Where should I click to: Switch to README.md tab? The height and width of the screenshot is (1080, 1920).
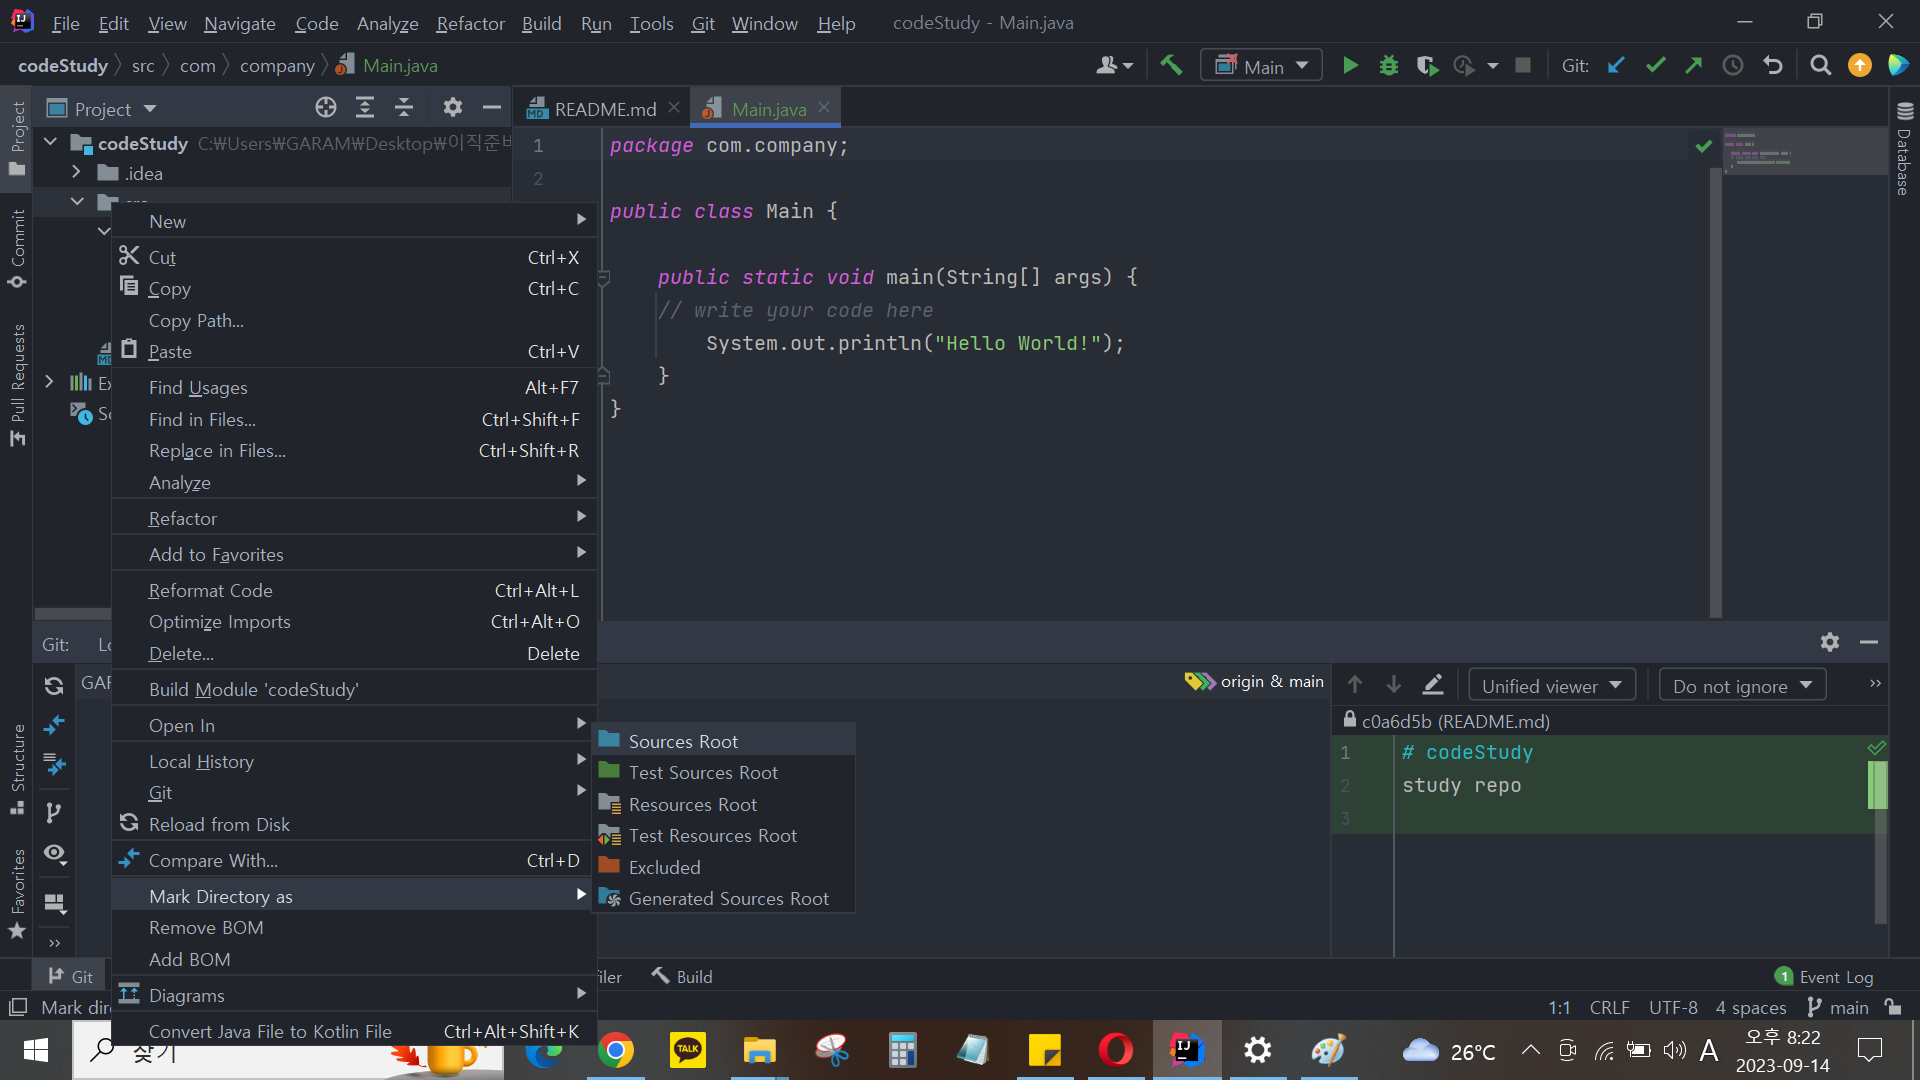pos(604,109)
